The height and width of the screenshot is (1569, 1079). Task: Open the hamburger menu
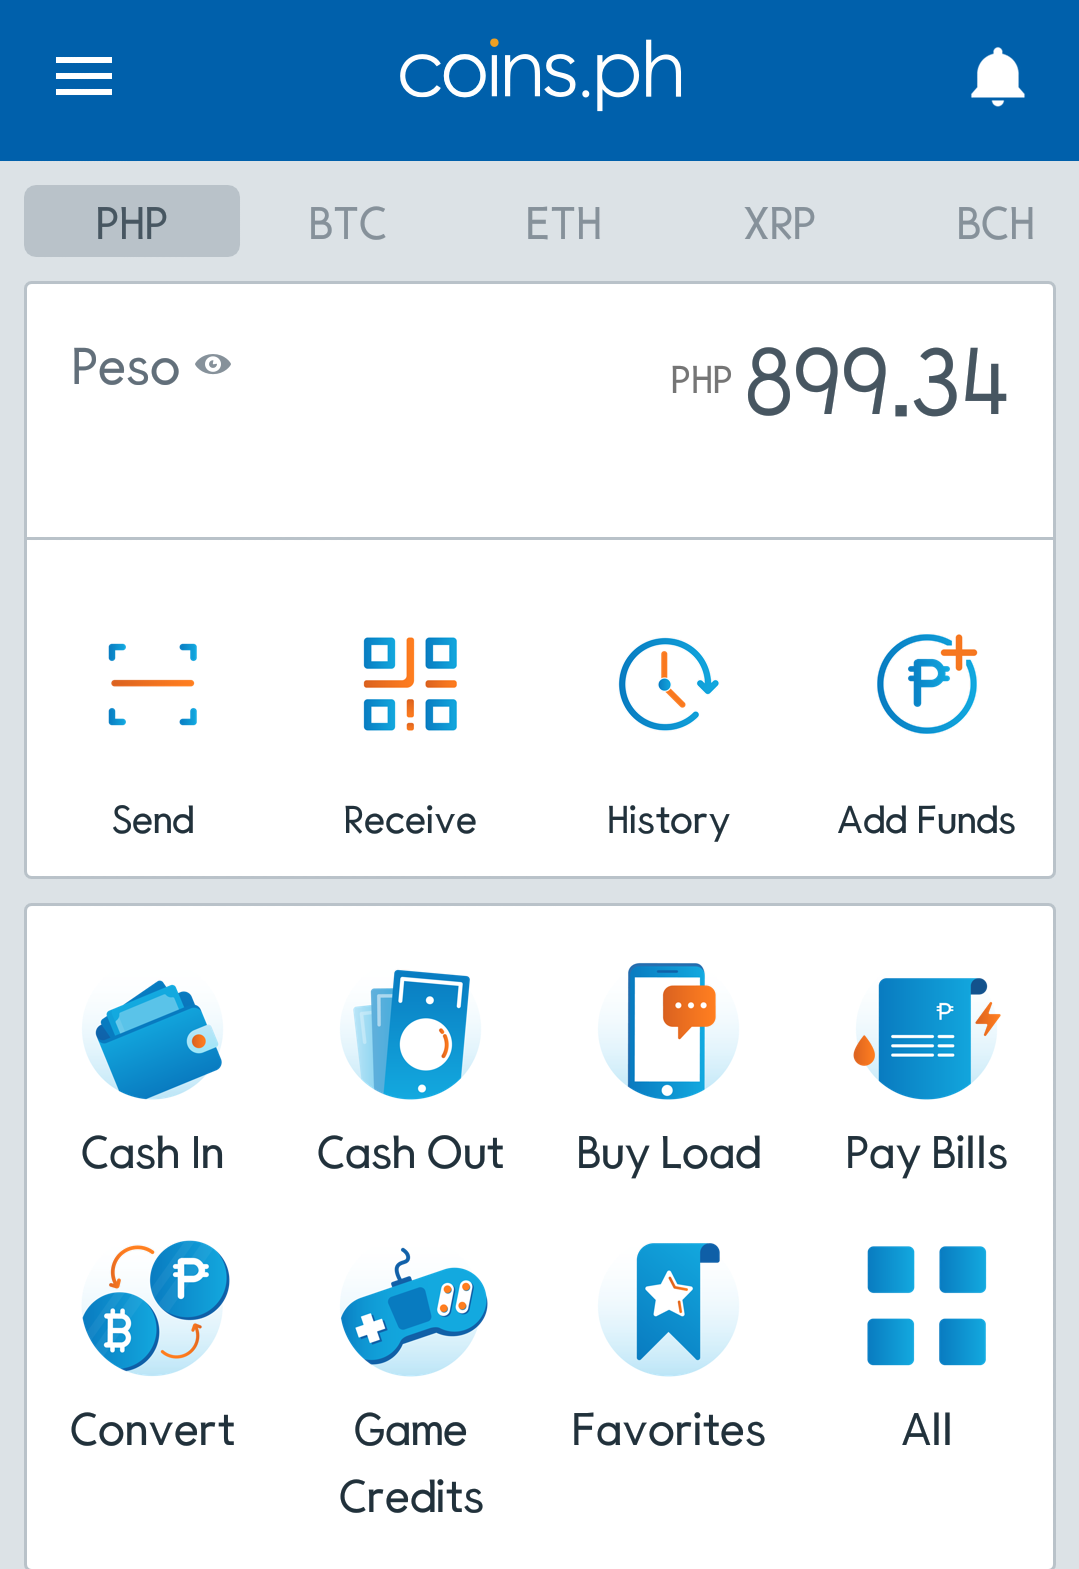(84, 77)
